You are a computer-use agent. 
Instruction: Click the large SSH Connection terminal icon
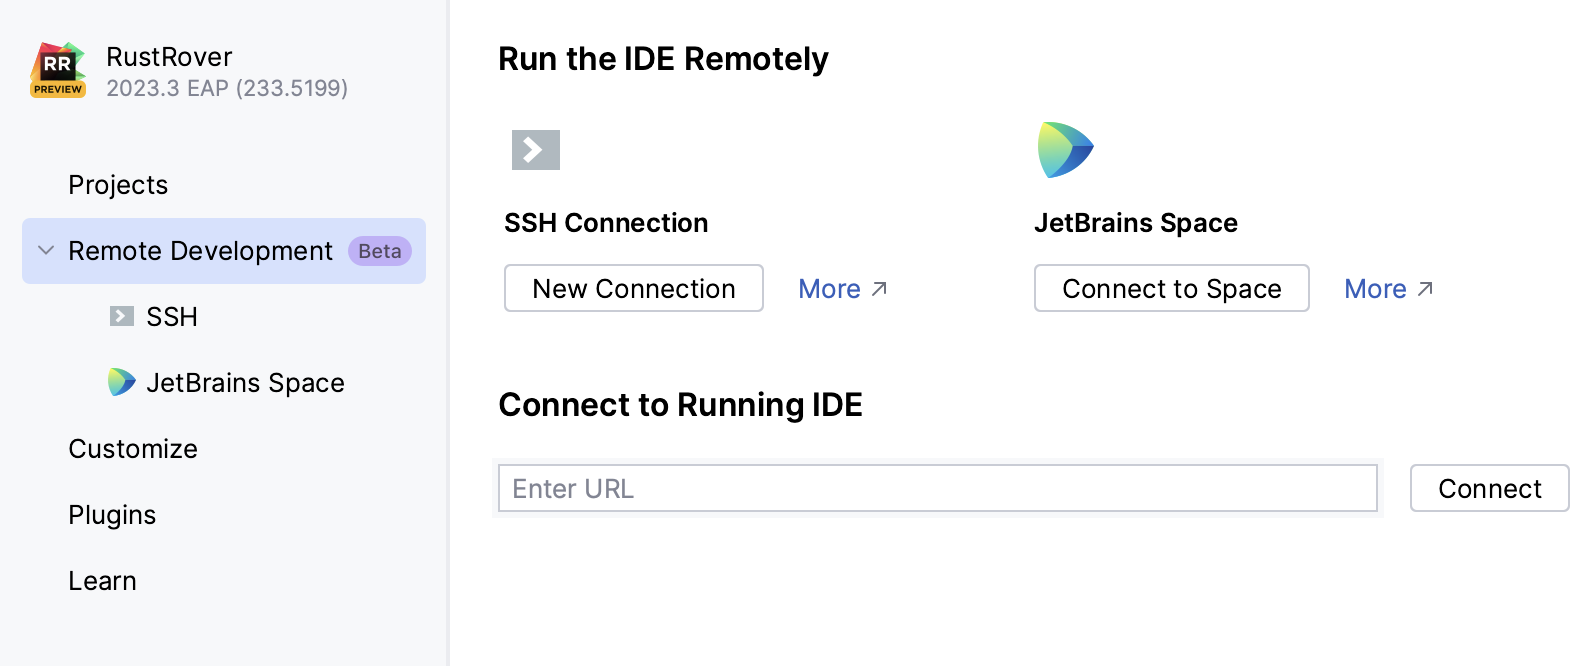point(536,150)
